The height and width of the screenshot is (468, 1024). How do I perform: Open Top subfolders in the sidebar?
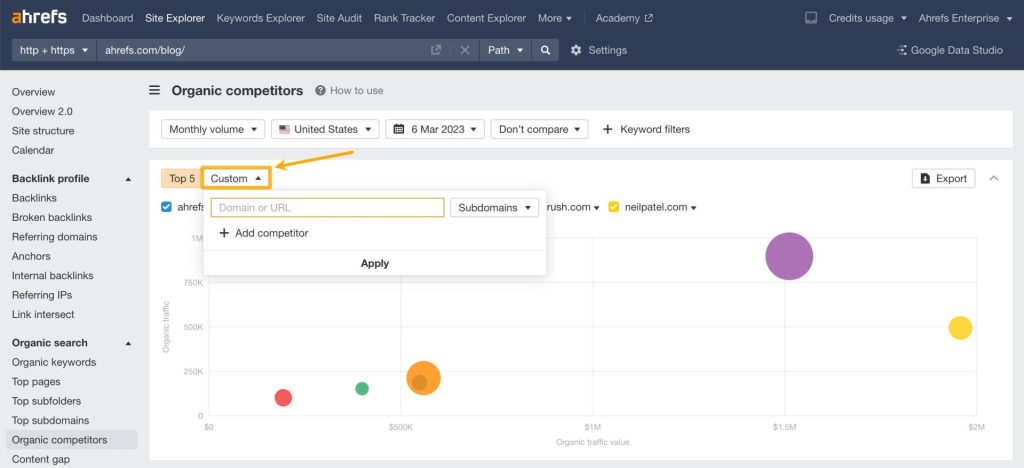[x=48, y=401]
